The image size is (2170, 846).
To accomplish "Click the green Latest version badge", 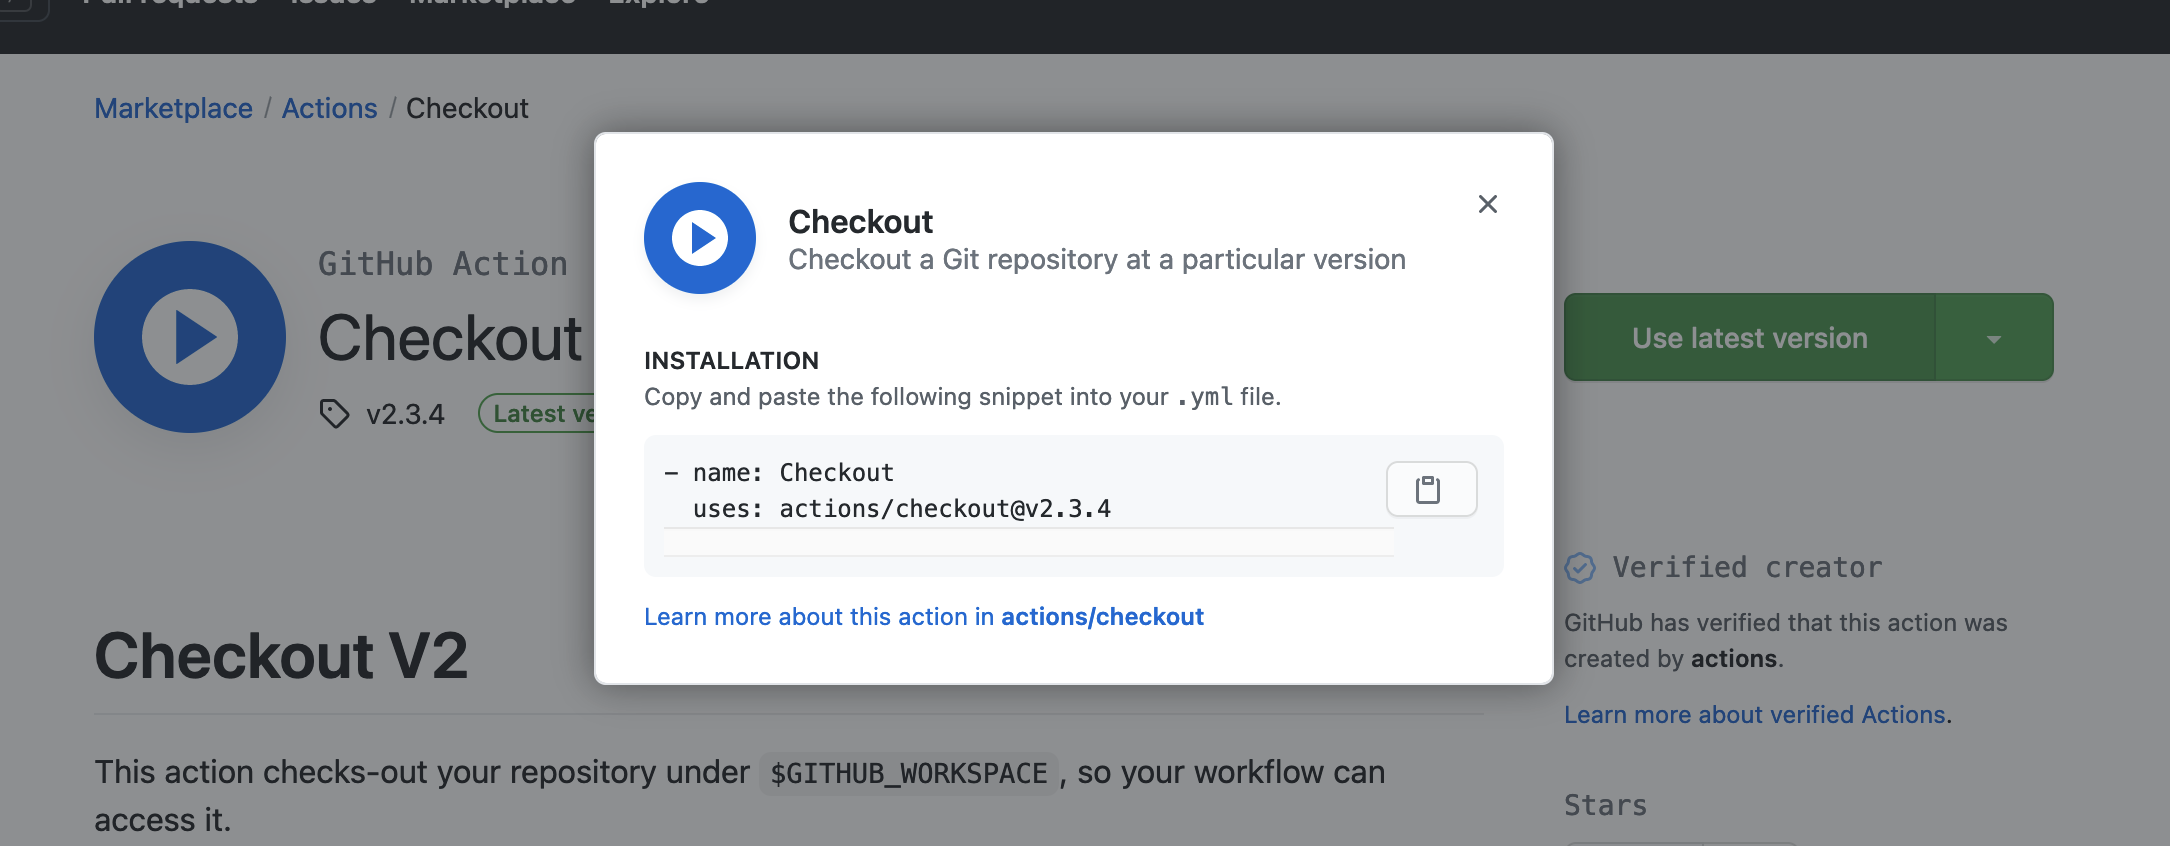I will tap(537, 413).
